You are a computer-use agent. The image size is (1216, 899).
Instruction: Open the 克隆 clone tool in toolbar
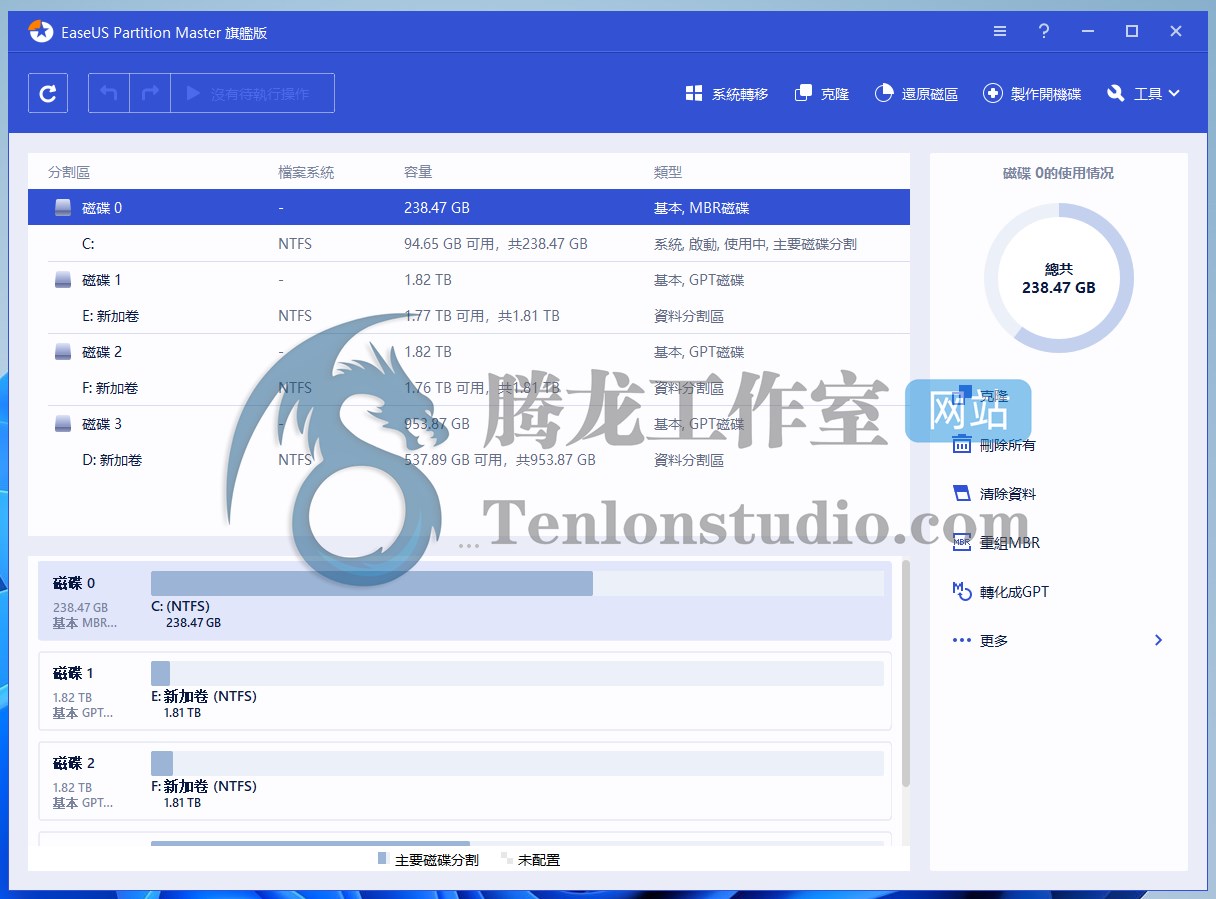click(822, 94)
